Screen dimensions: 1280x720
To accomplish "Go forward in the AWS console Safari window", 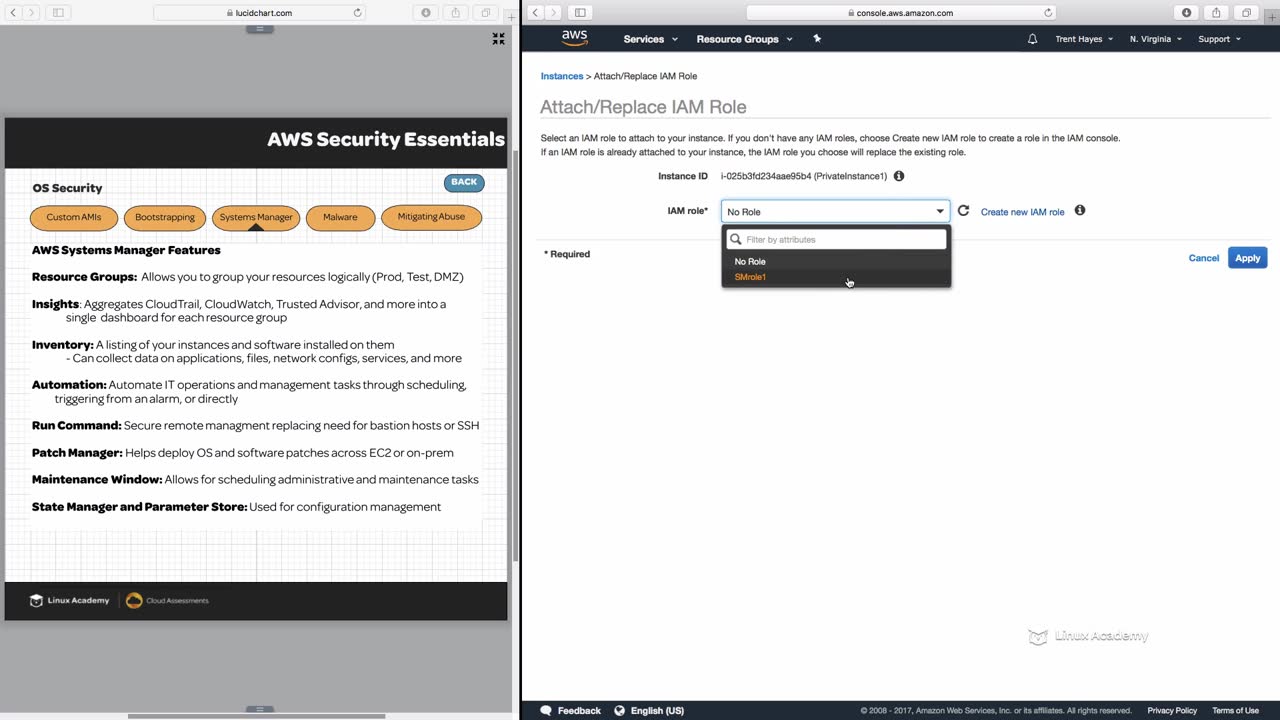I will click(554, 13).
